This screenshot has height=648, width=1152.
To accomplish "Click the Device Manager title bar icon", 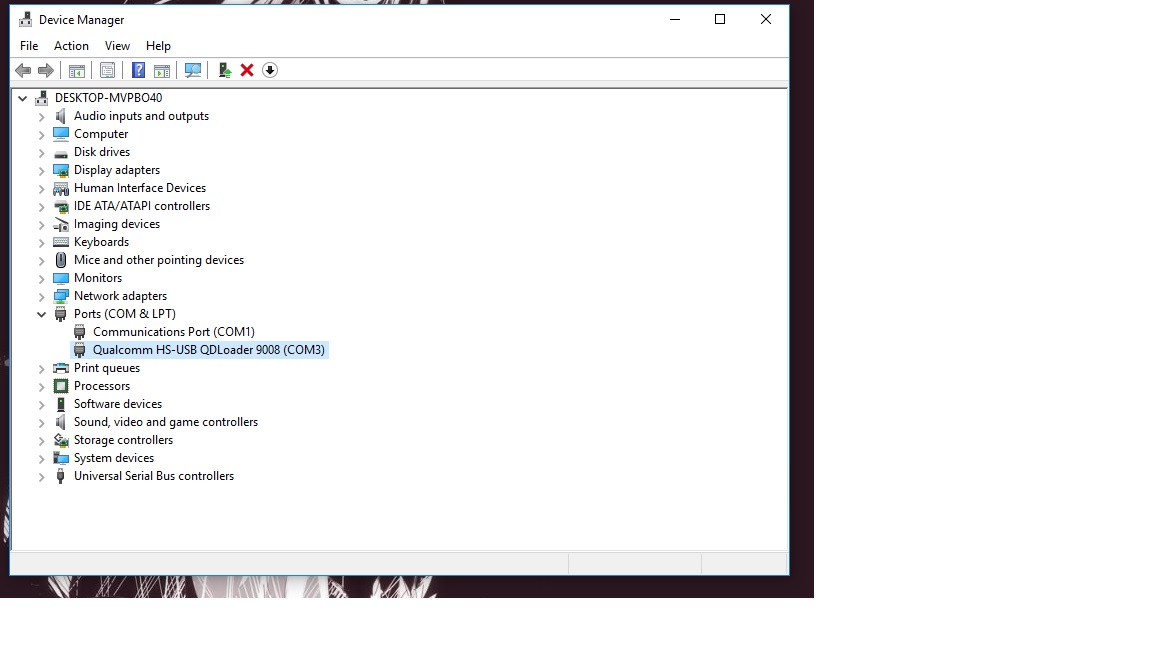I will (x=26, y=20).
